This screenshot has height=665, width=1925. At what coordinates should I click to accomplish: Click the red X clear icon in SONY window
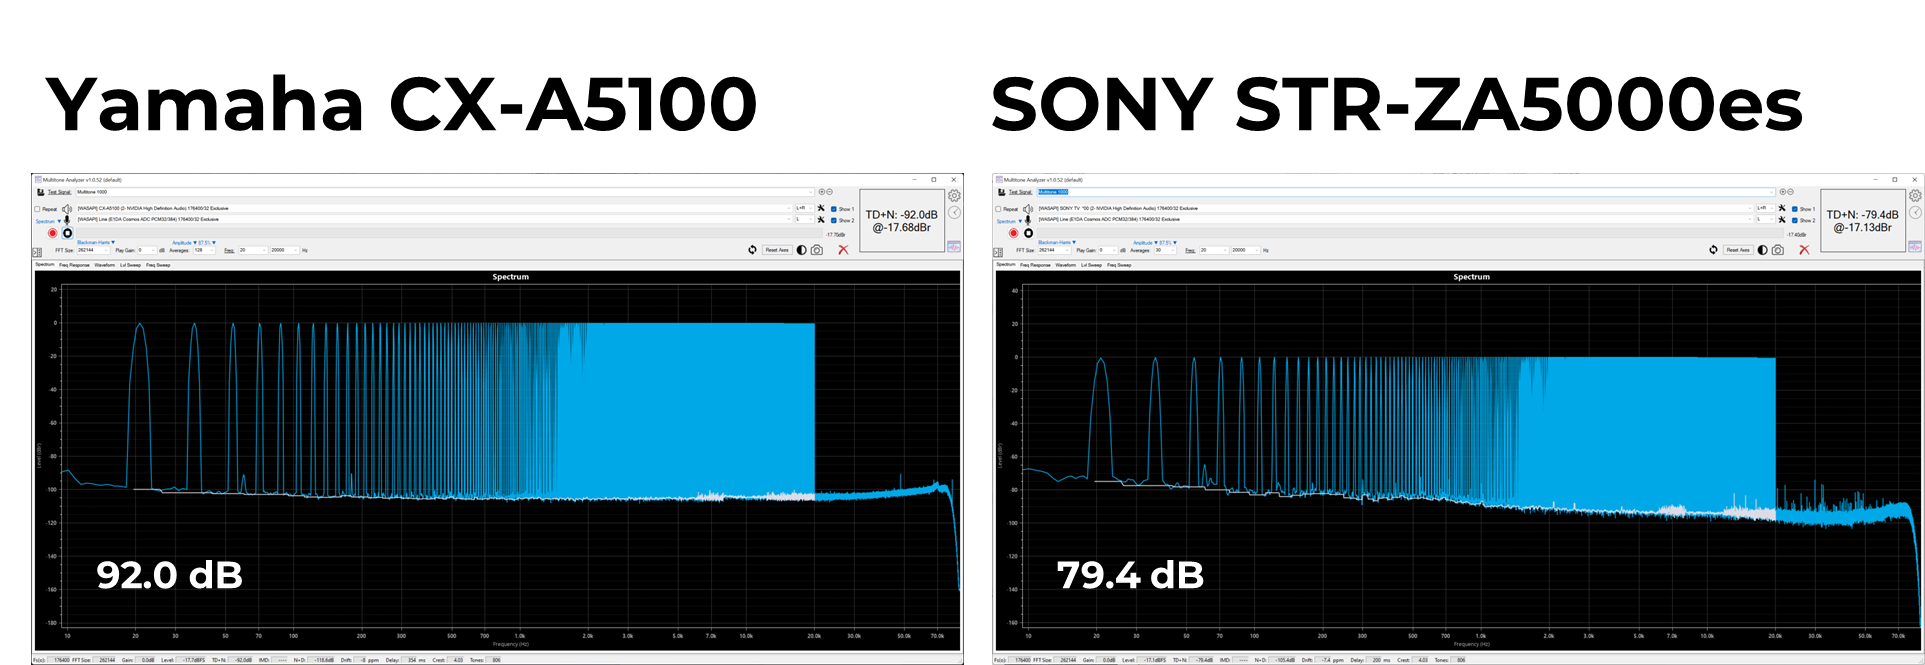click(1804, 250)
